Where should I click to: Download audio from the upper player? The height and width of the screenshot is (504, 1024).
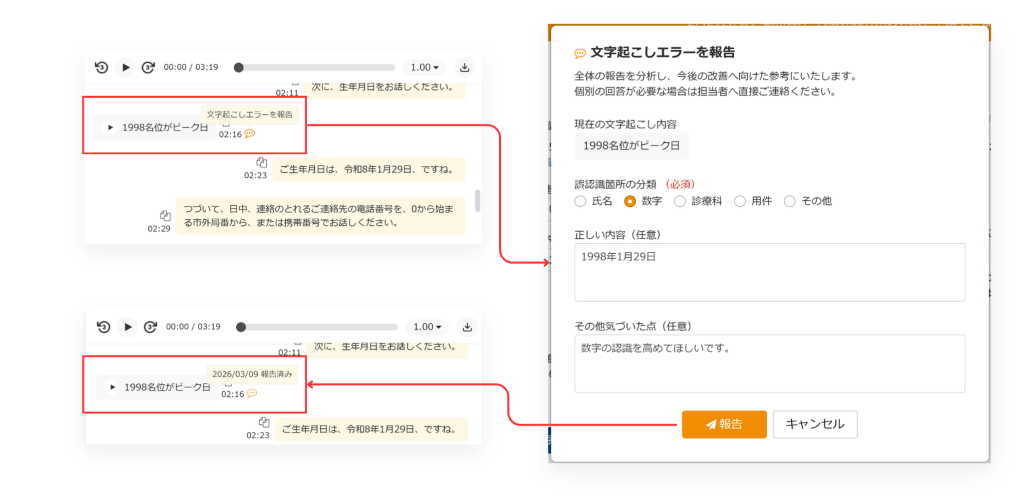[x=465, y=67]
